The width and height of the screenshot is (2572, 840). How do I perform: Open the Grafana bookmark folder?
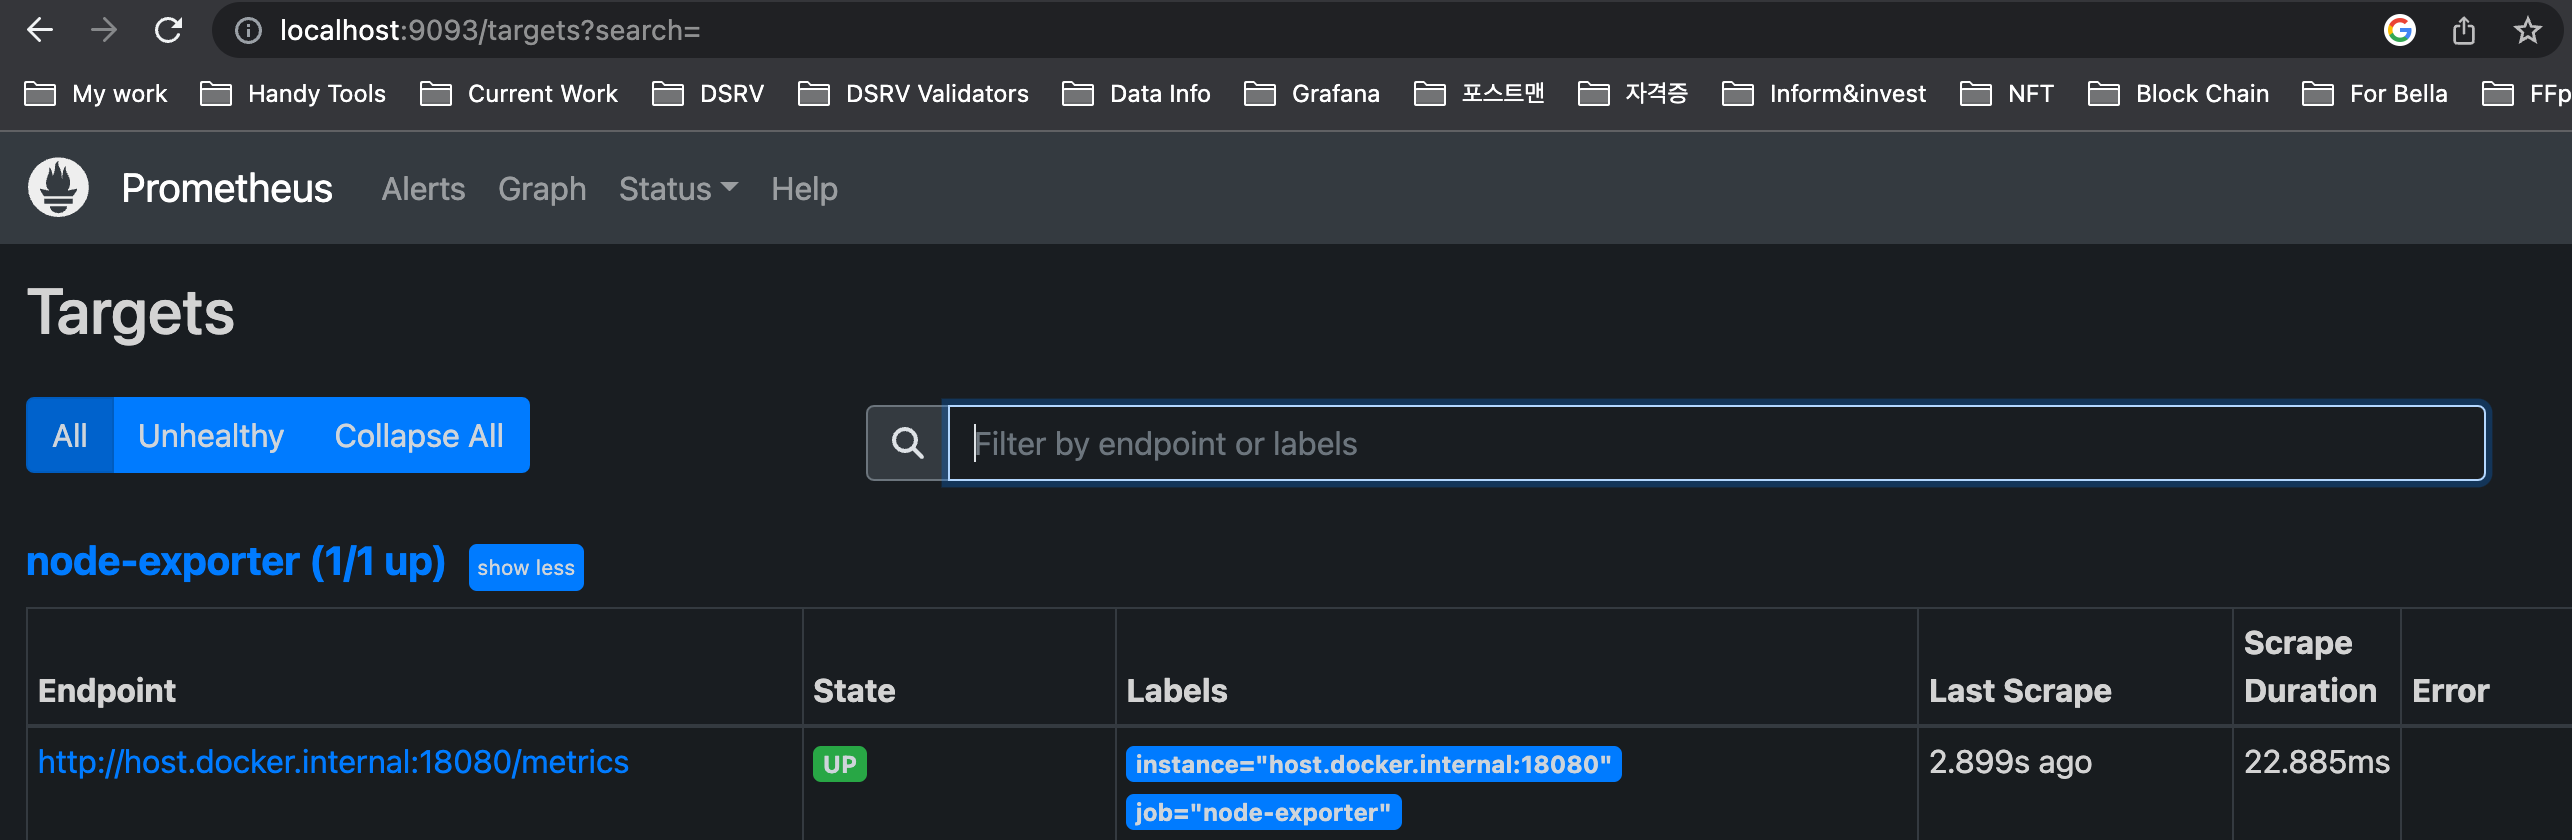(x=1312, y=94)
